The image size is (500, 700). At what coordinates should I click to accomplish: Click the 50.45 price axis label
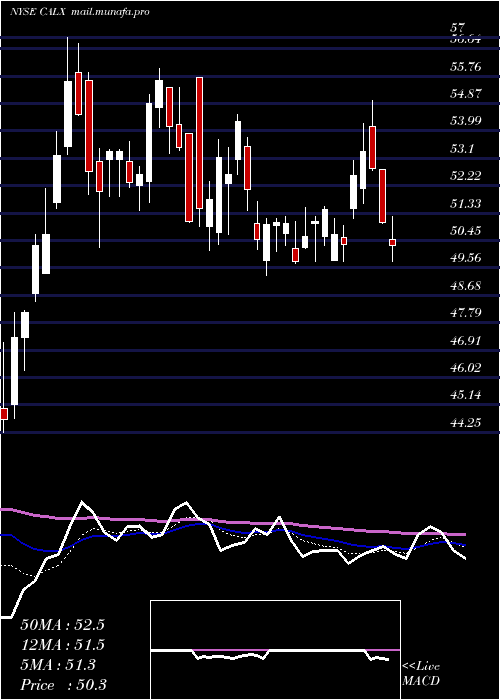[x=466, y=231]
